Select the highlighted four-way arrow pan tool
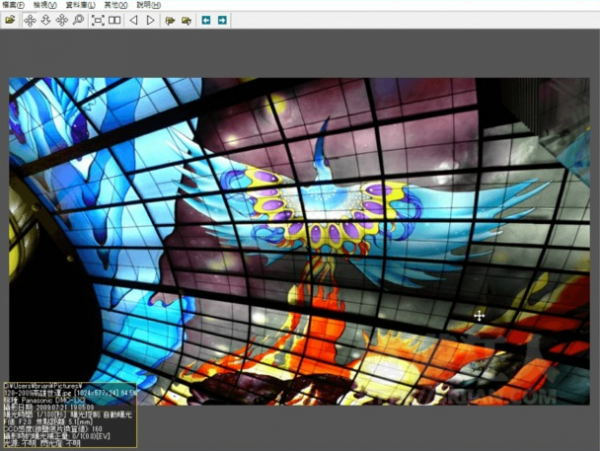Image resolution: width=600 pixels, height=451 pixels. 30,20
